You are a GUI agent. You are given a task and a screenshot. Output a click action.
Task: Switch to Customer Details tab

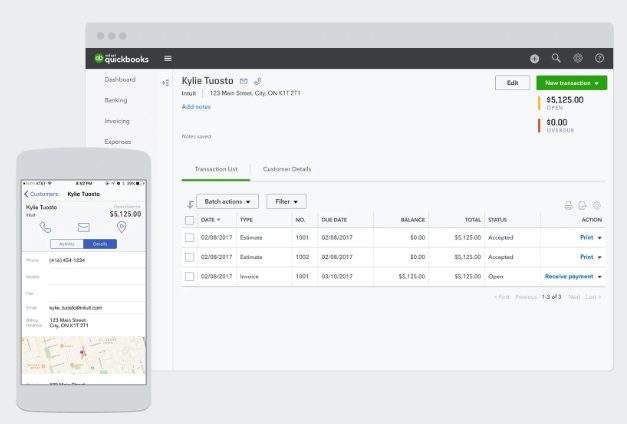click(x=287, y=169)
